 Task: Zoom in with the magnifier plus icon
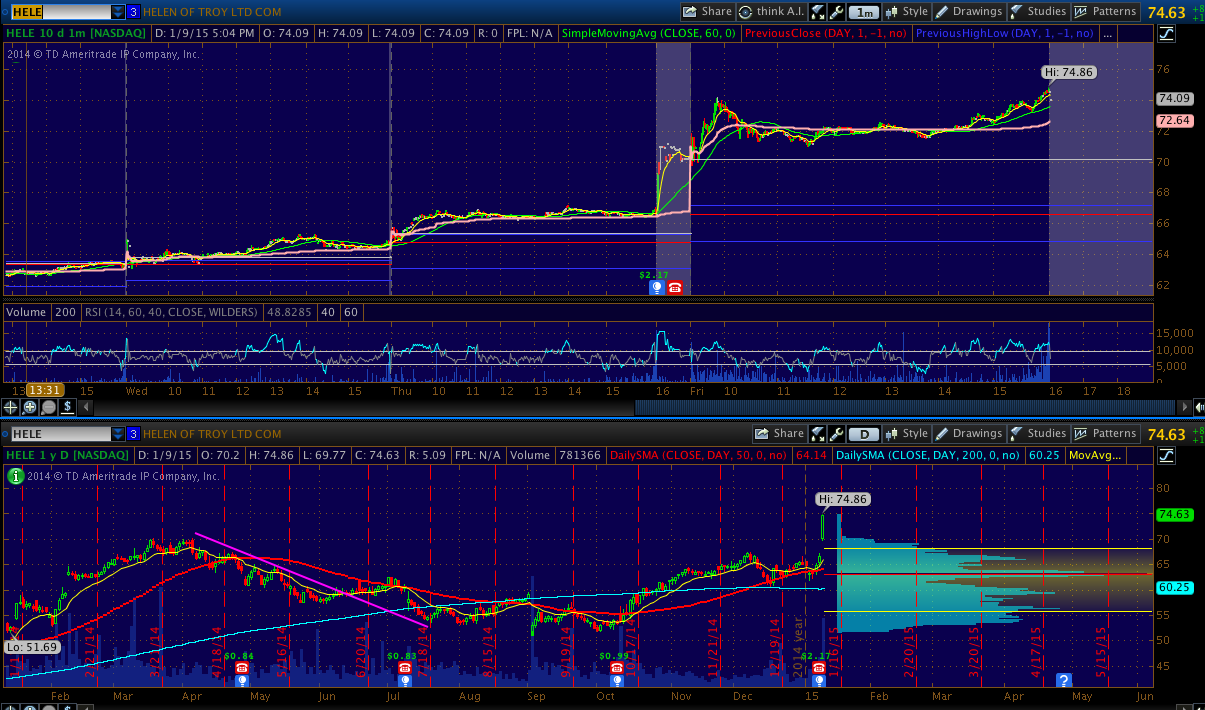point(30,407)
